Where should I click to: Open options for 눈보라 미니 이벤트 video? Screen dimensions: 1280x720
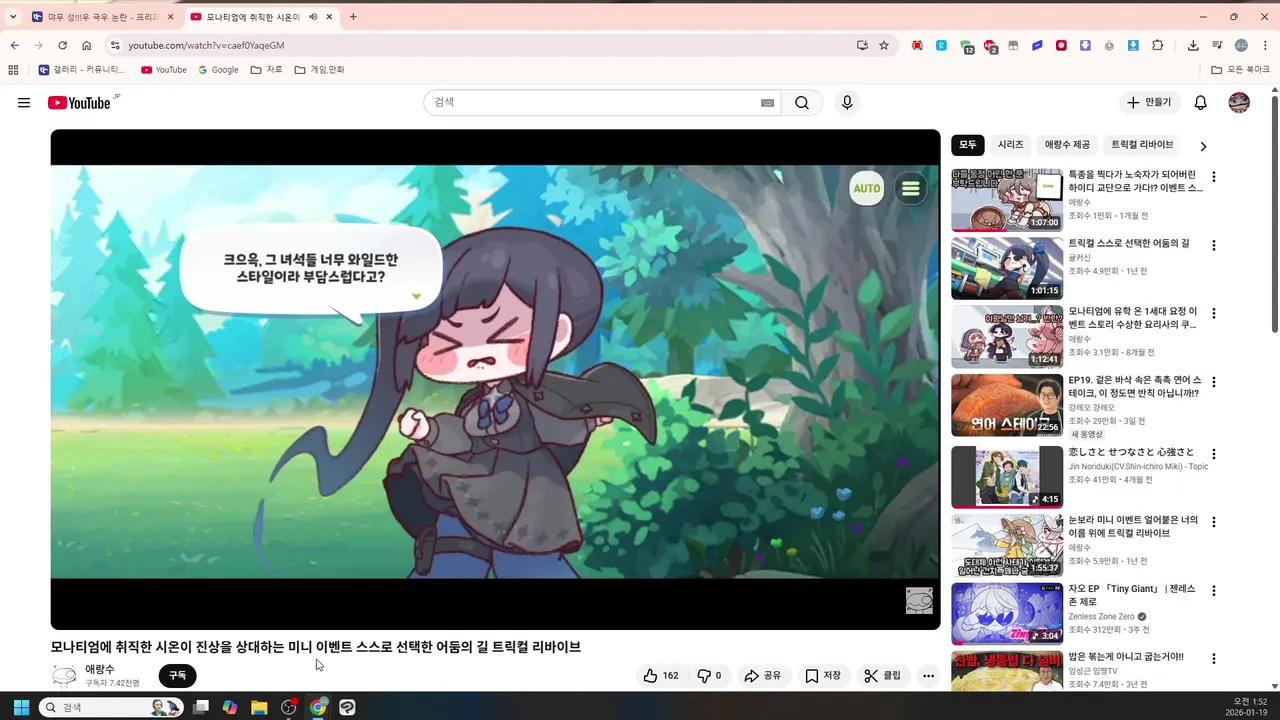pyautogui.click(x=1214, y=522)
